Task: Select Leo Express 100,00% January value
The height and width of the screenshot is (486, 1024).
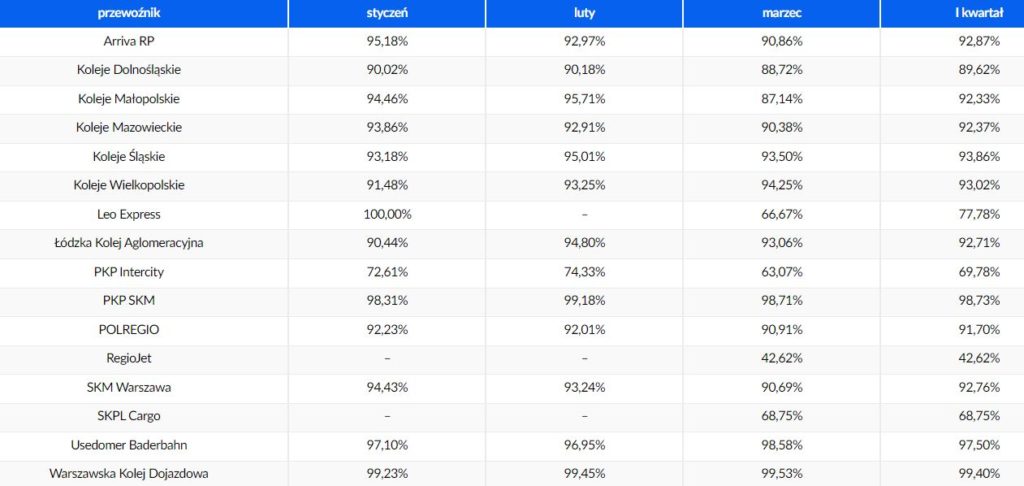Action: pos(387,214)
